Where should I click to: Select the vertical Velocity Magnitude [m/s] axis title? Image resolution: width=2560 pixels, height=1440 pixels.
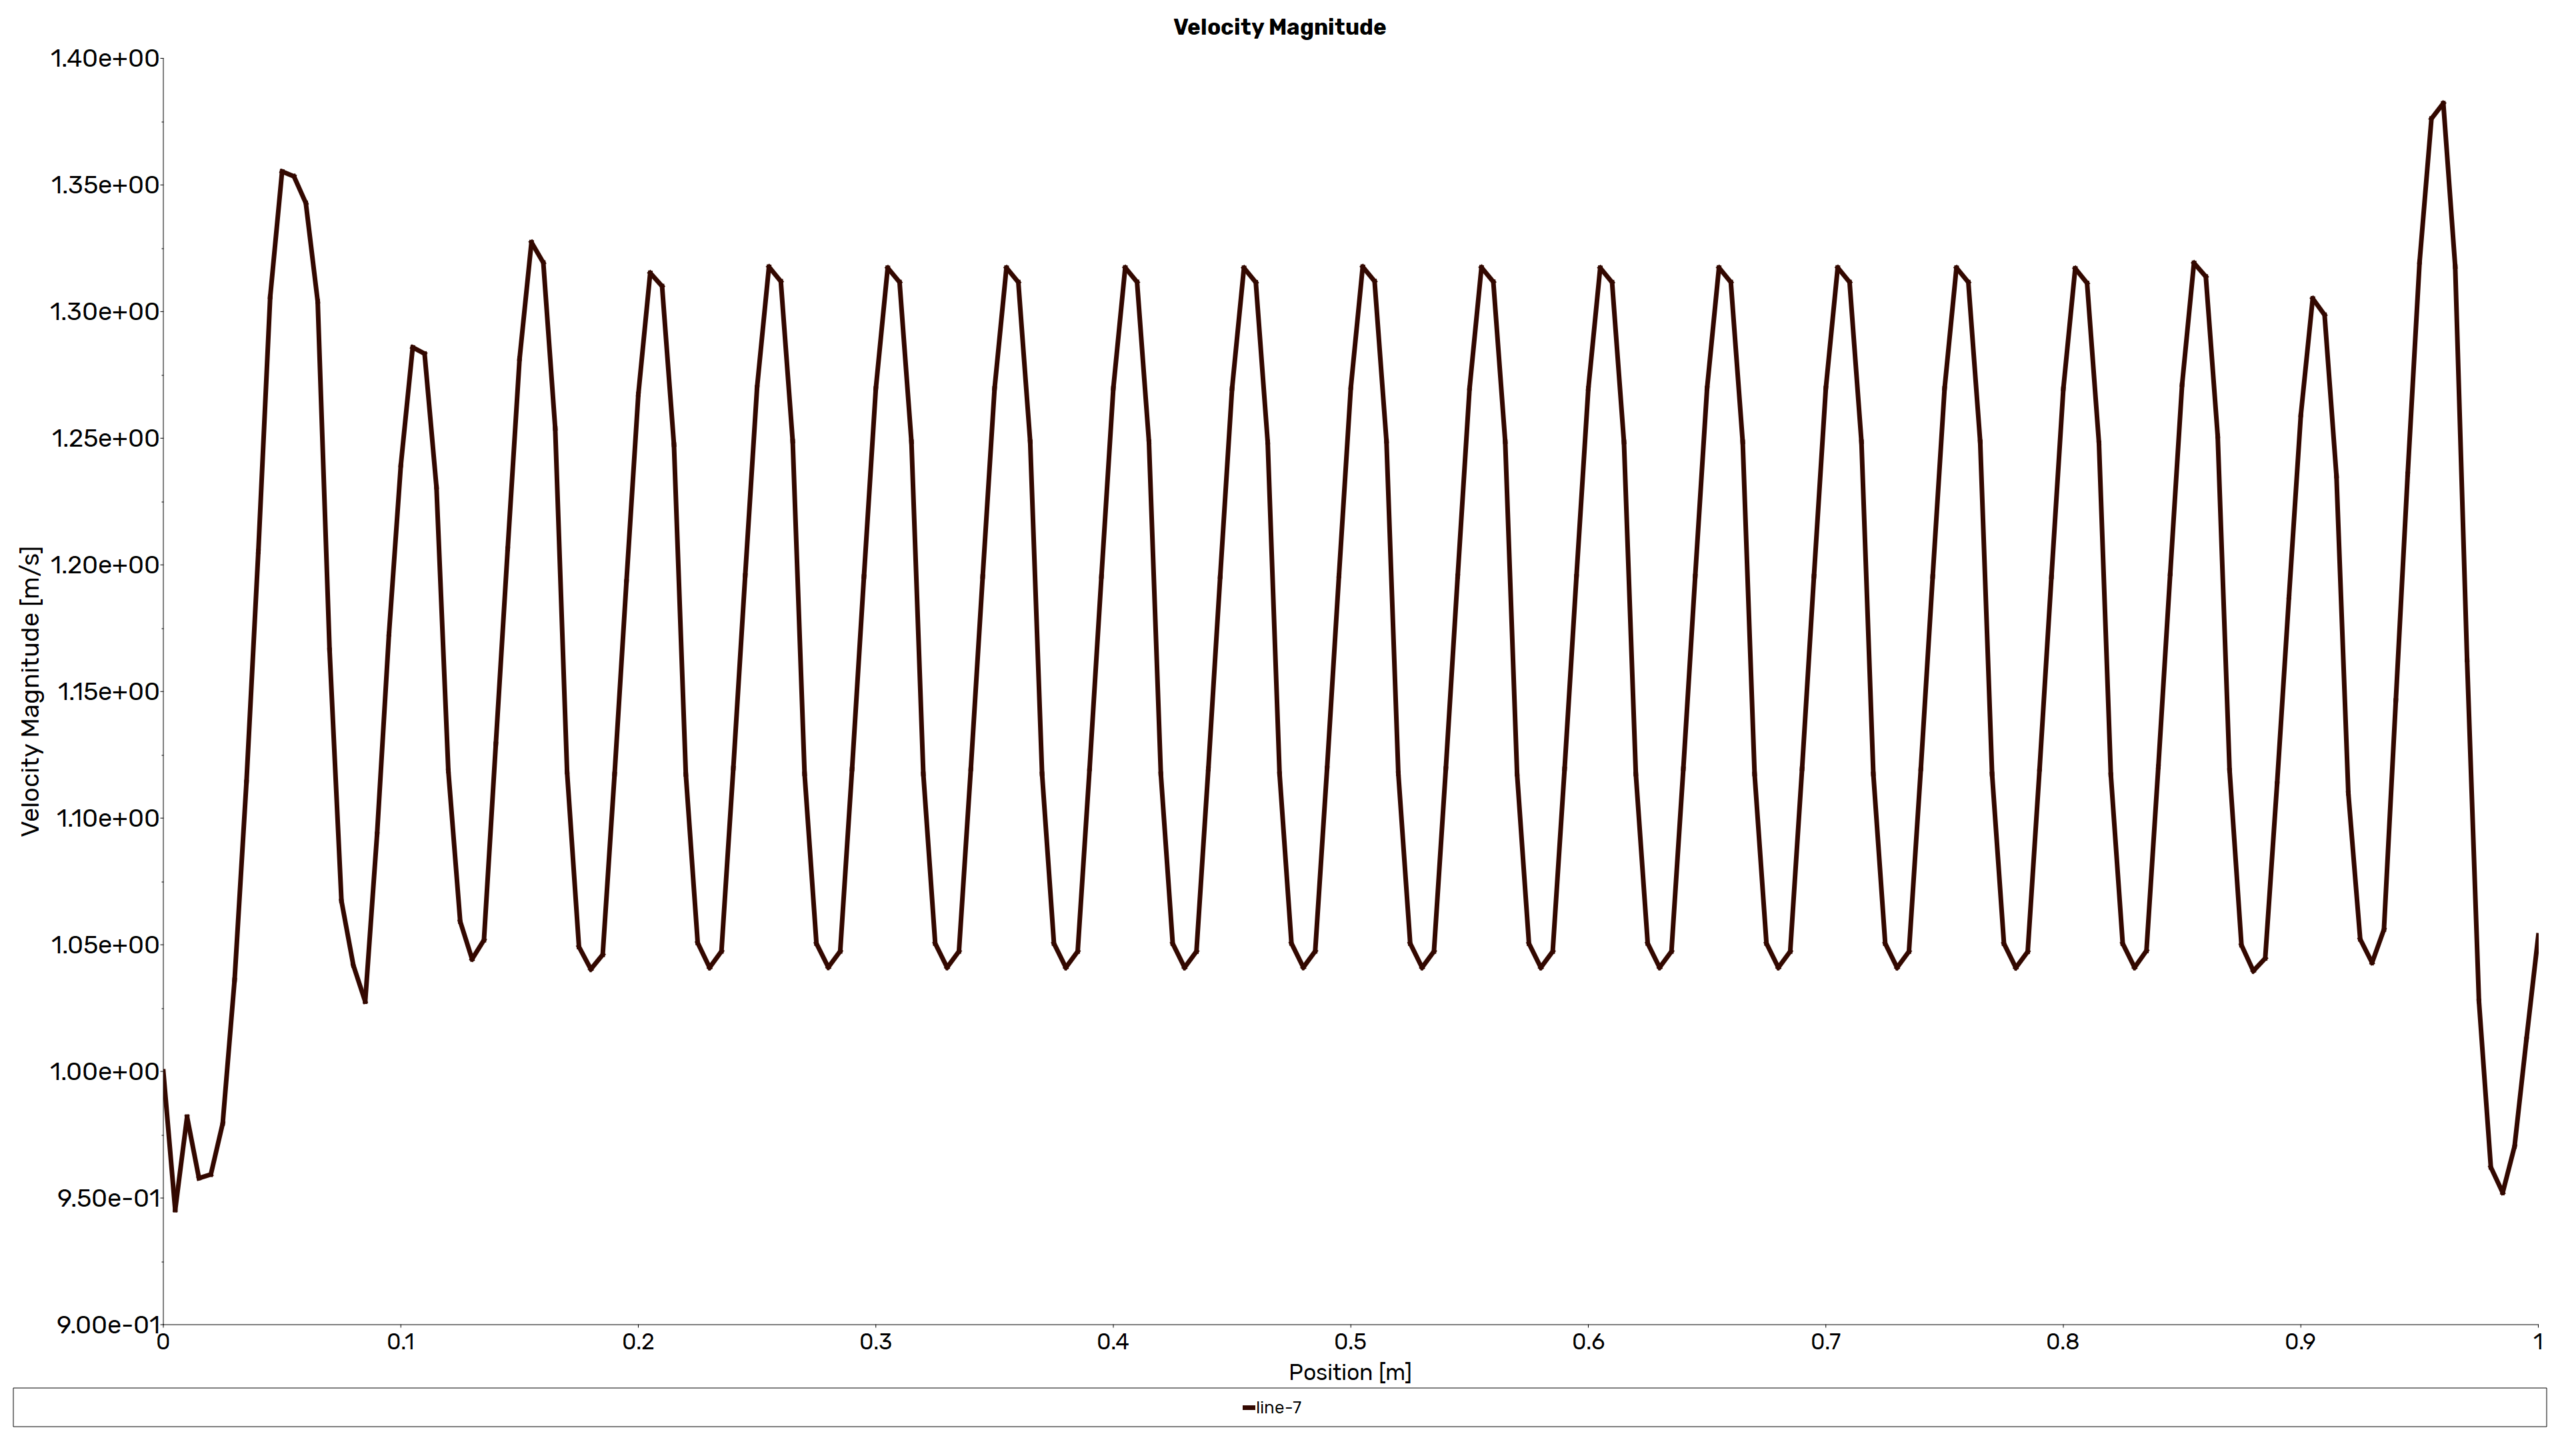[x=31, y=691]
